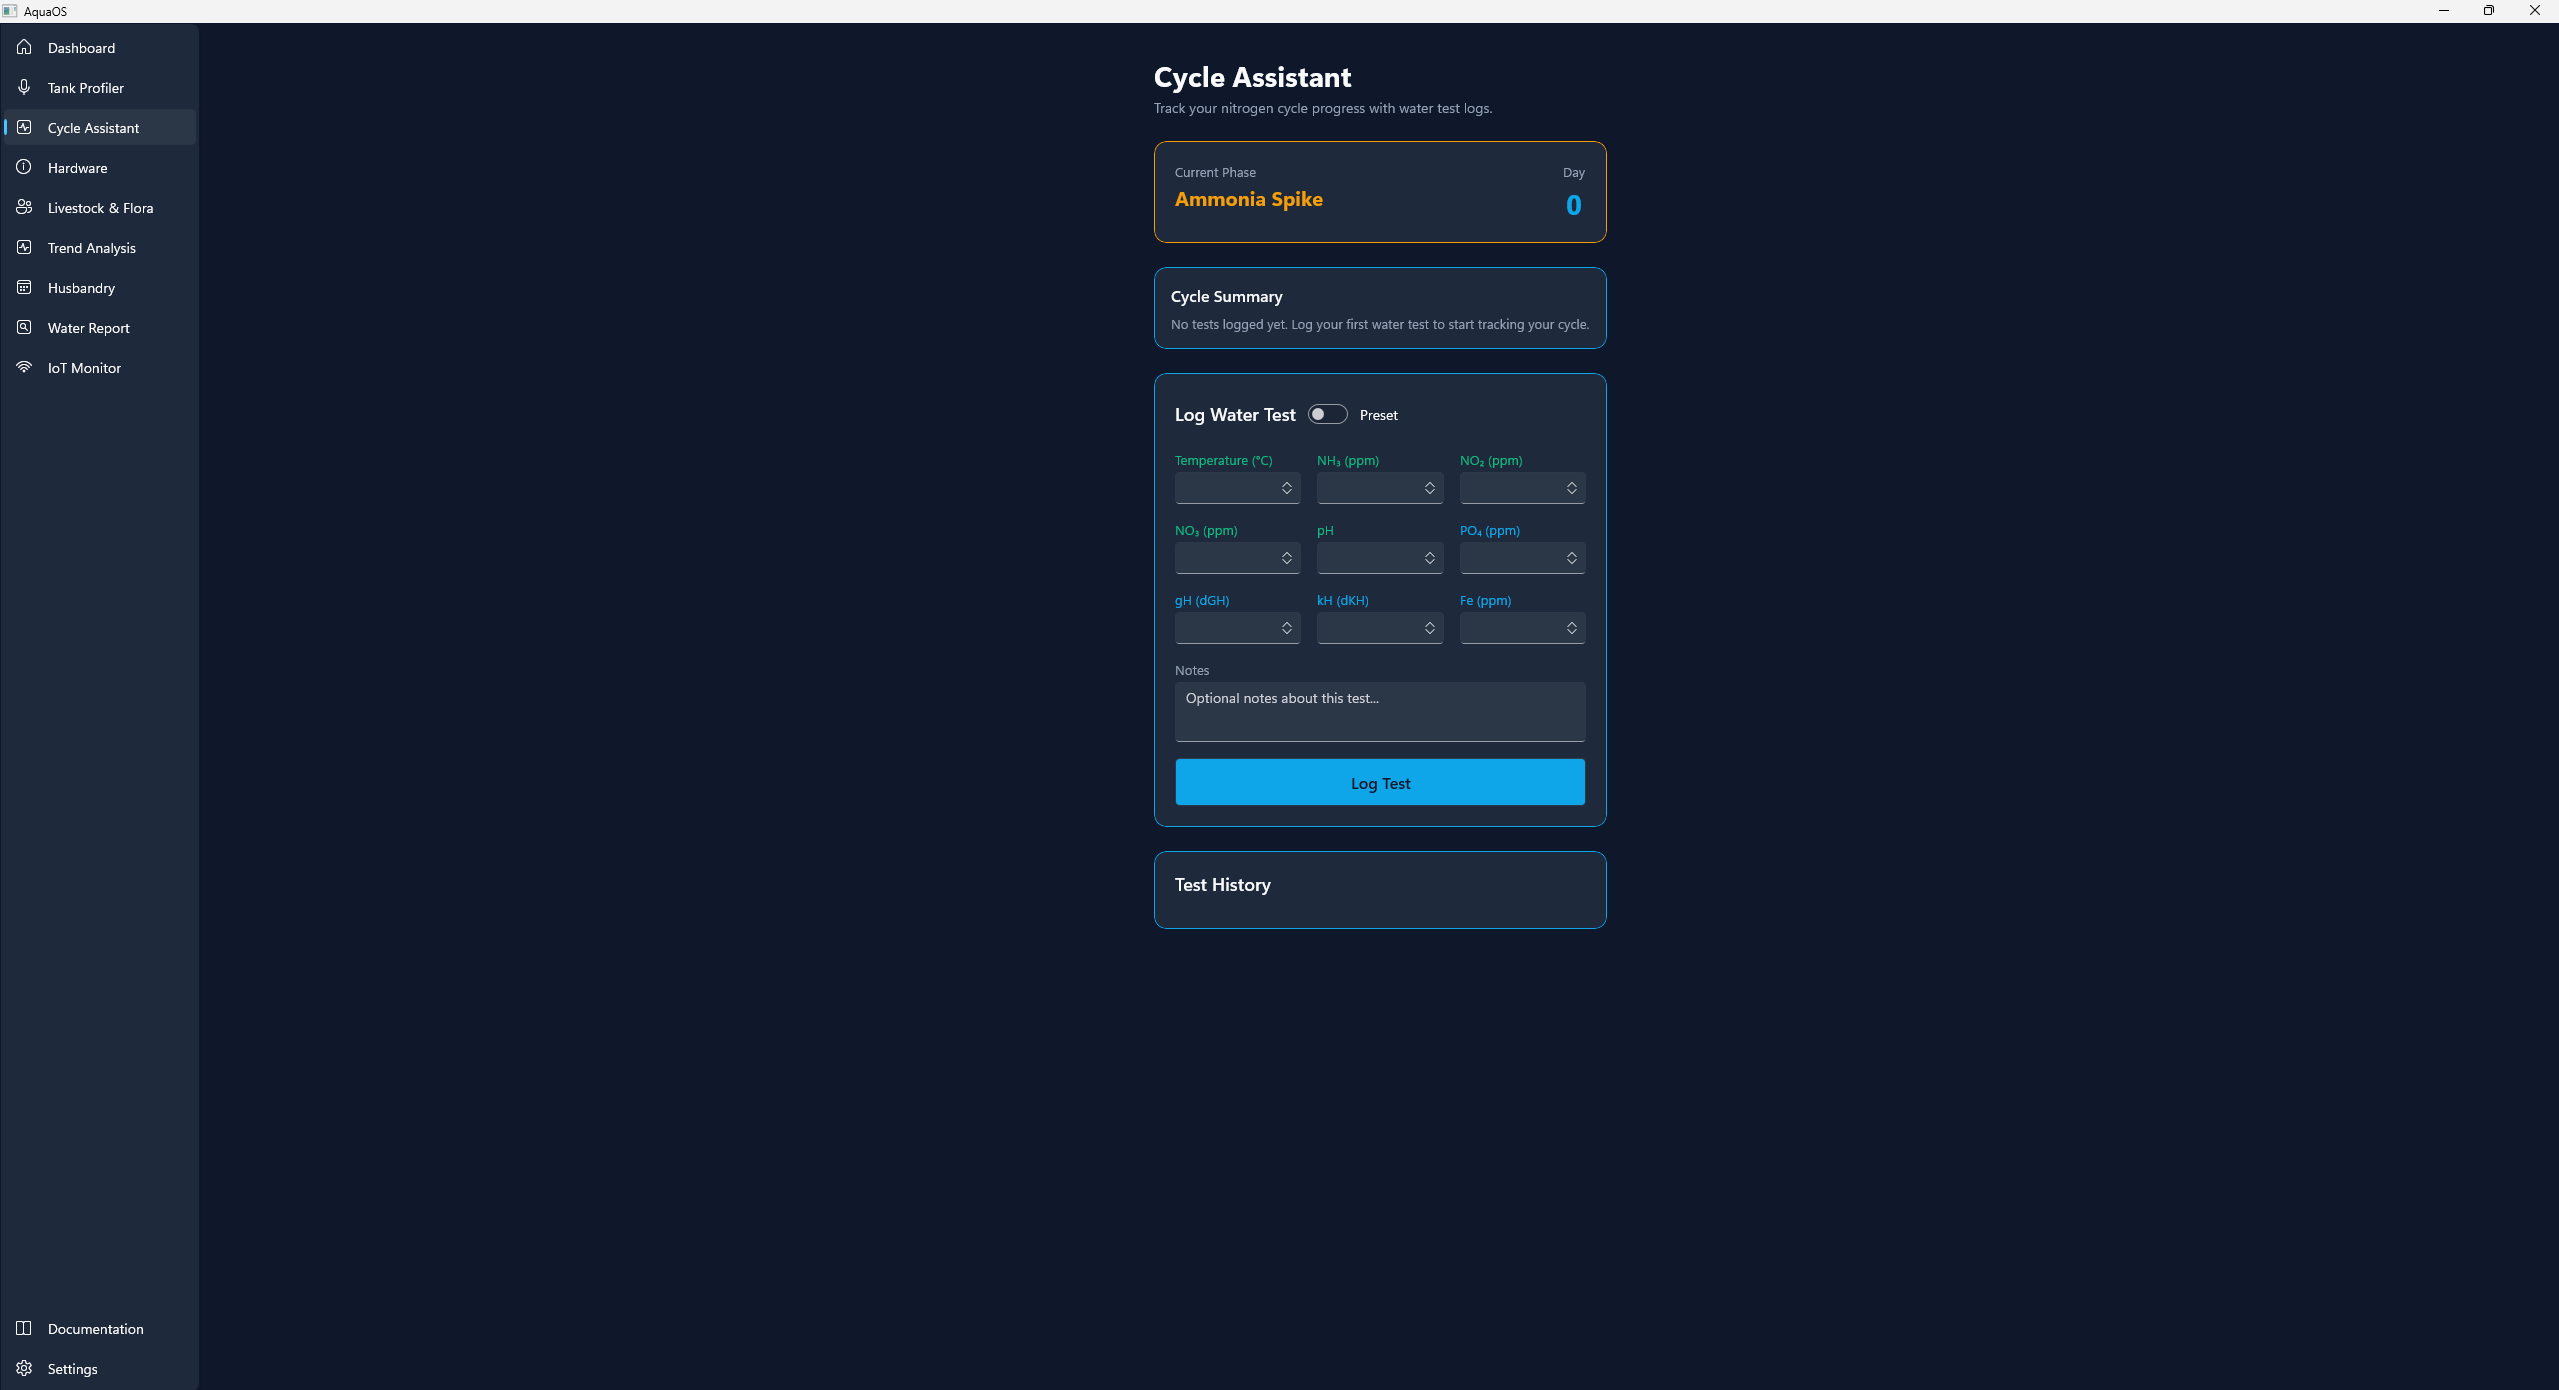Click the Husbandry calendar icon
The height and width of the screenshot is (1390, 2559).
(24, 287)
